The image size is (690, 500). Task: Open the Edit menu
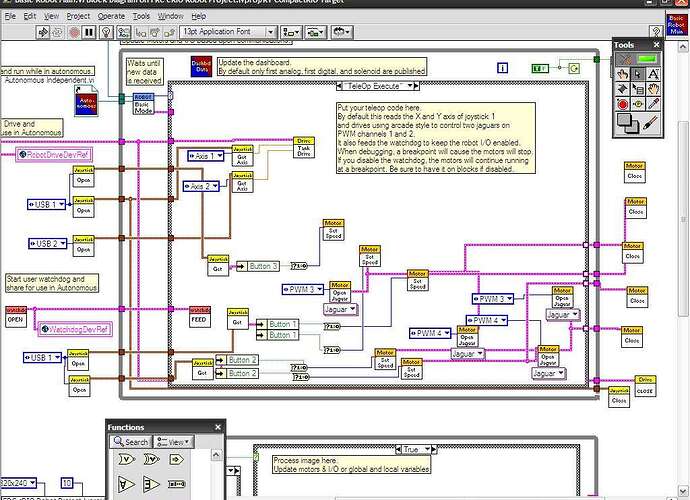pos(29,16)
